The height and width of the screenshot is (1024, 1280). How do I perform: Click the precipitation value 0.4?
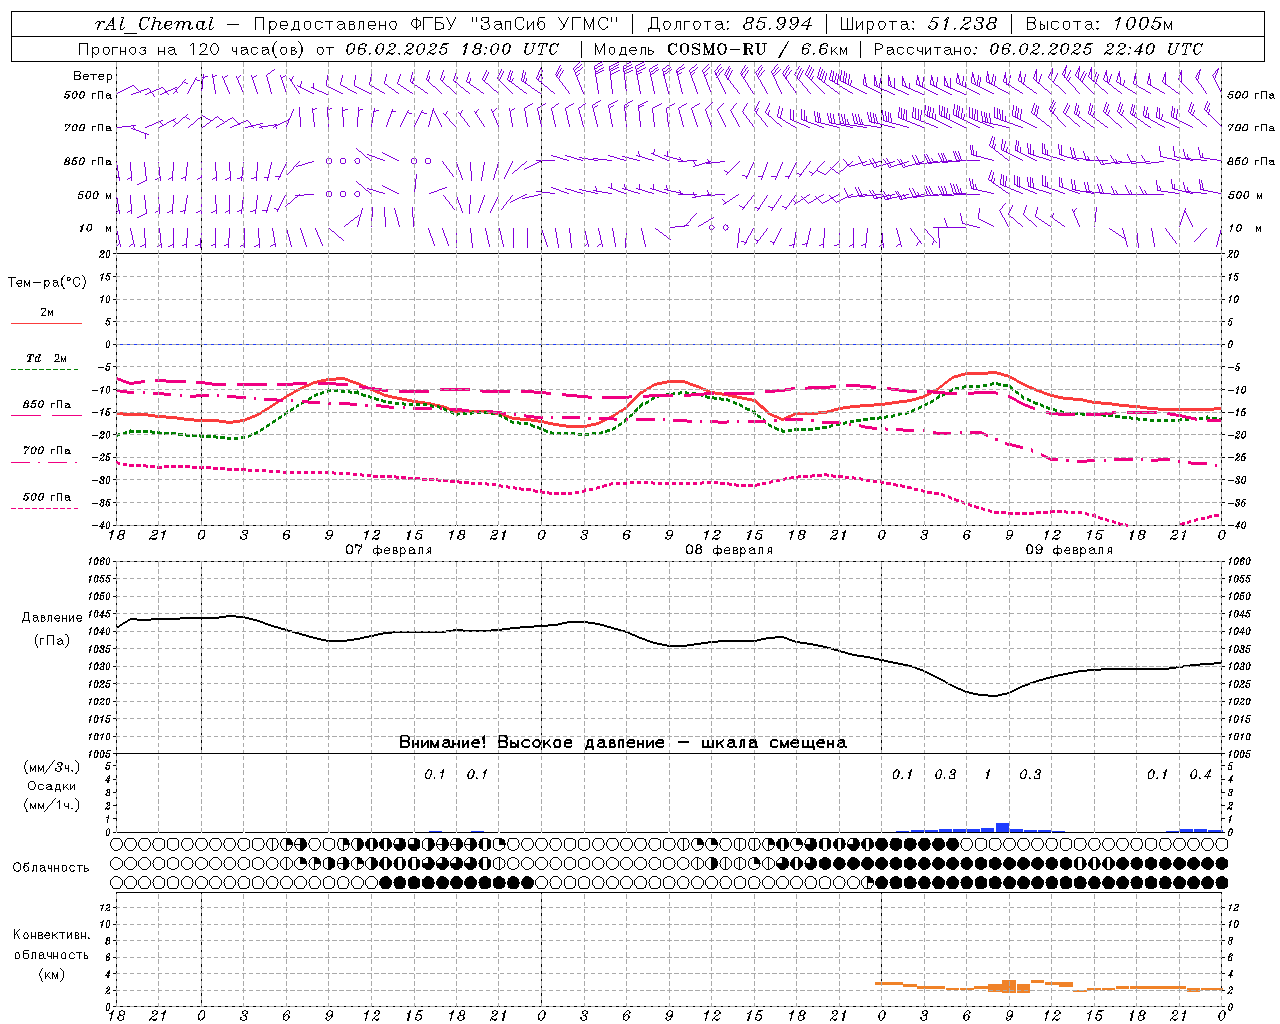(1200, 774)
